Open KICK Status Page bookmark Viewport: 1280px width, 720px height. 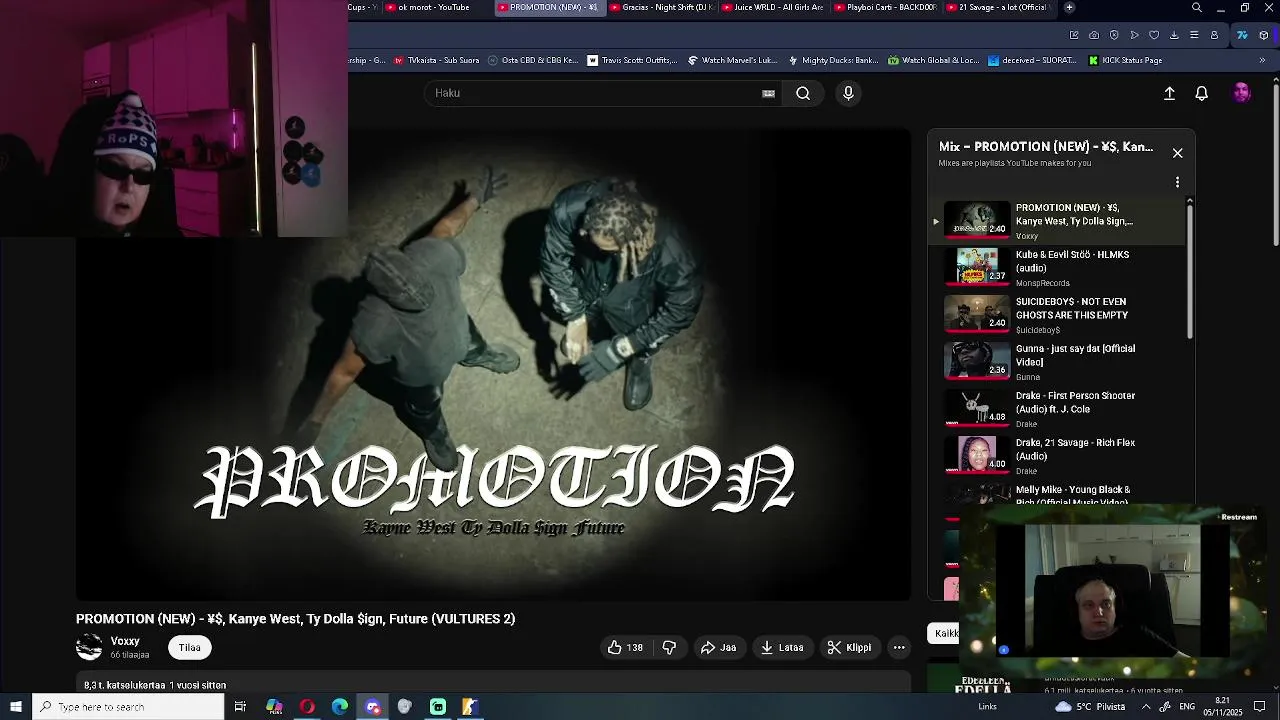[x=1125, y=60]
